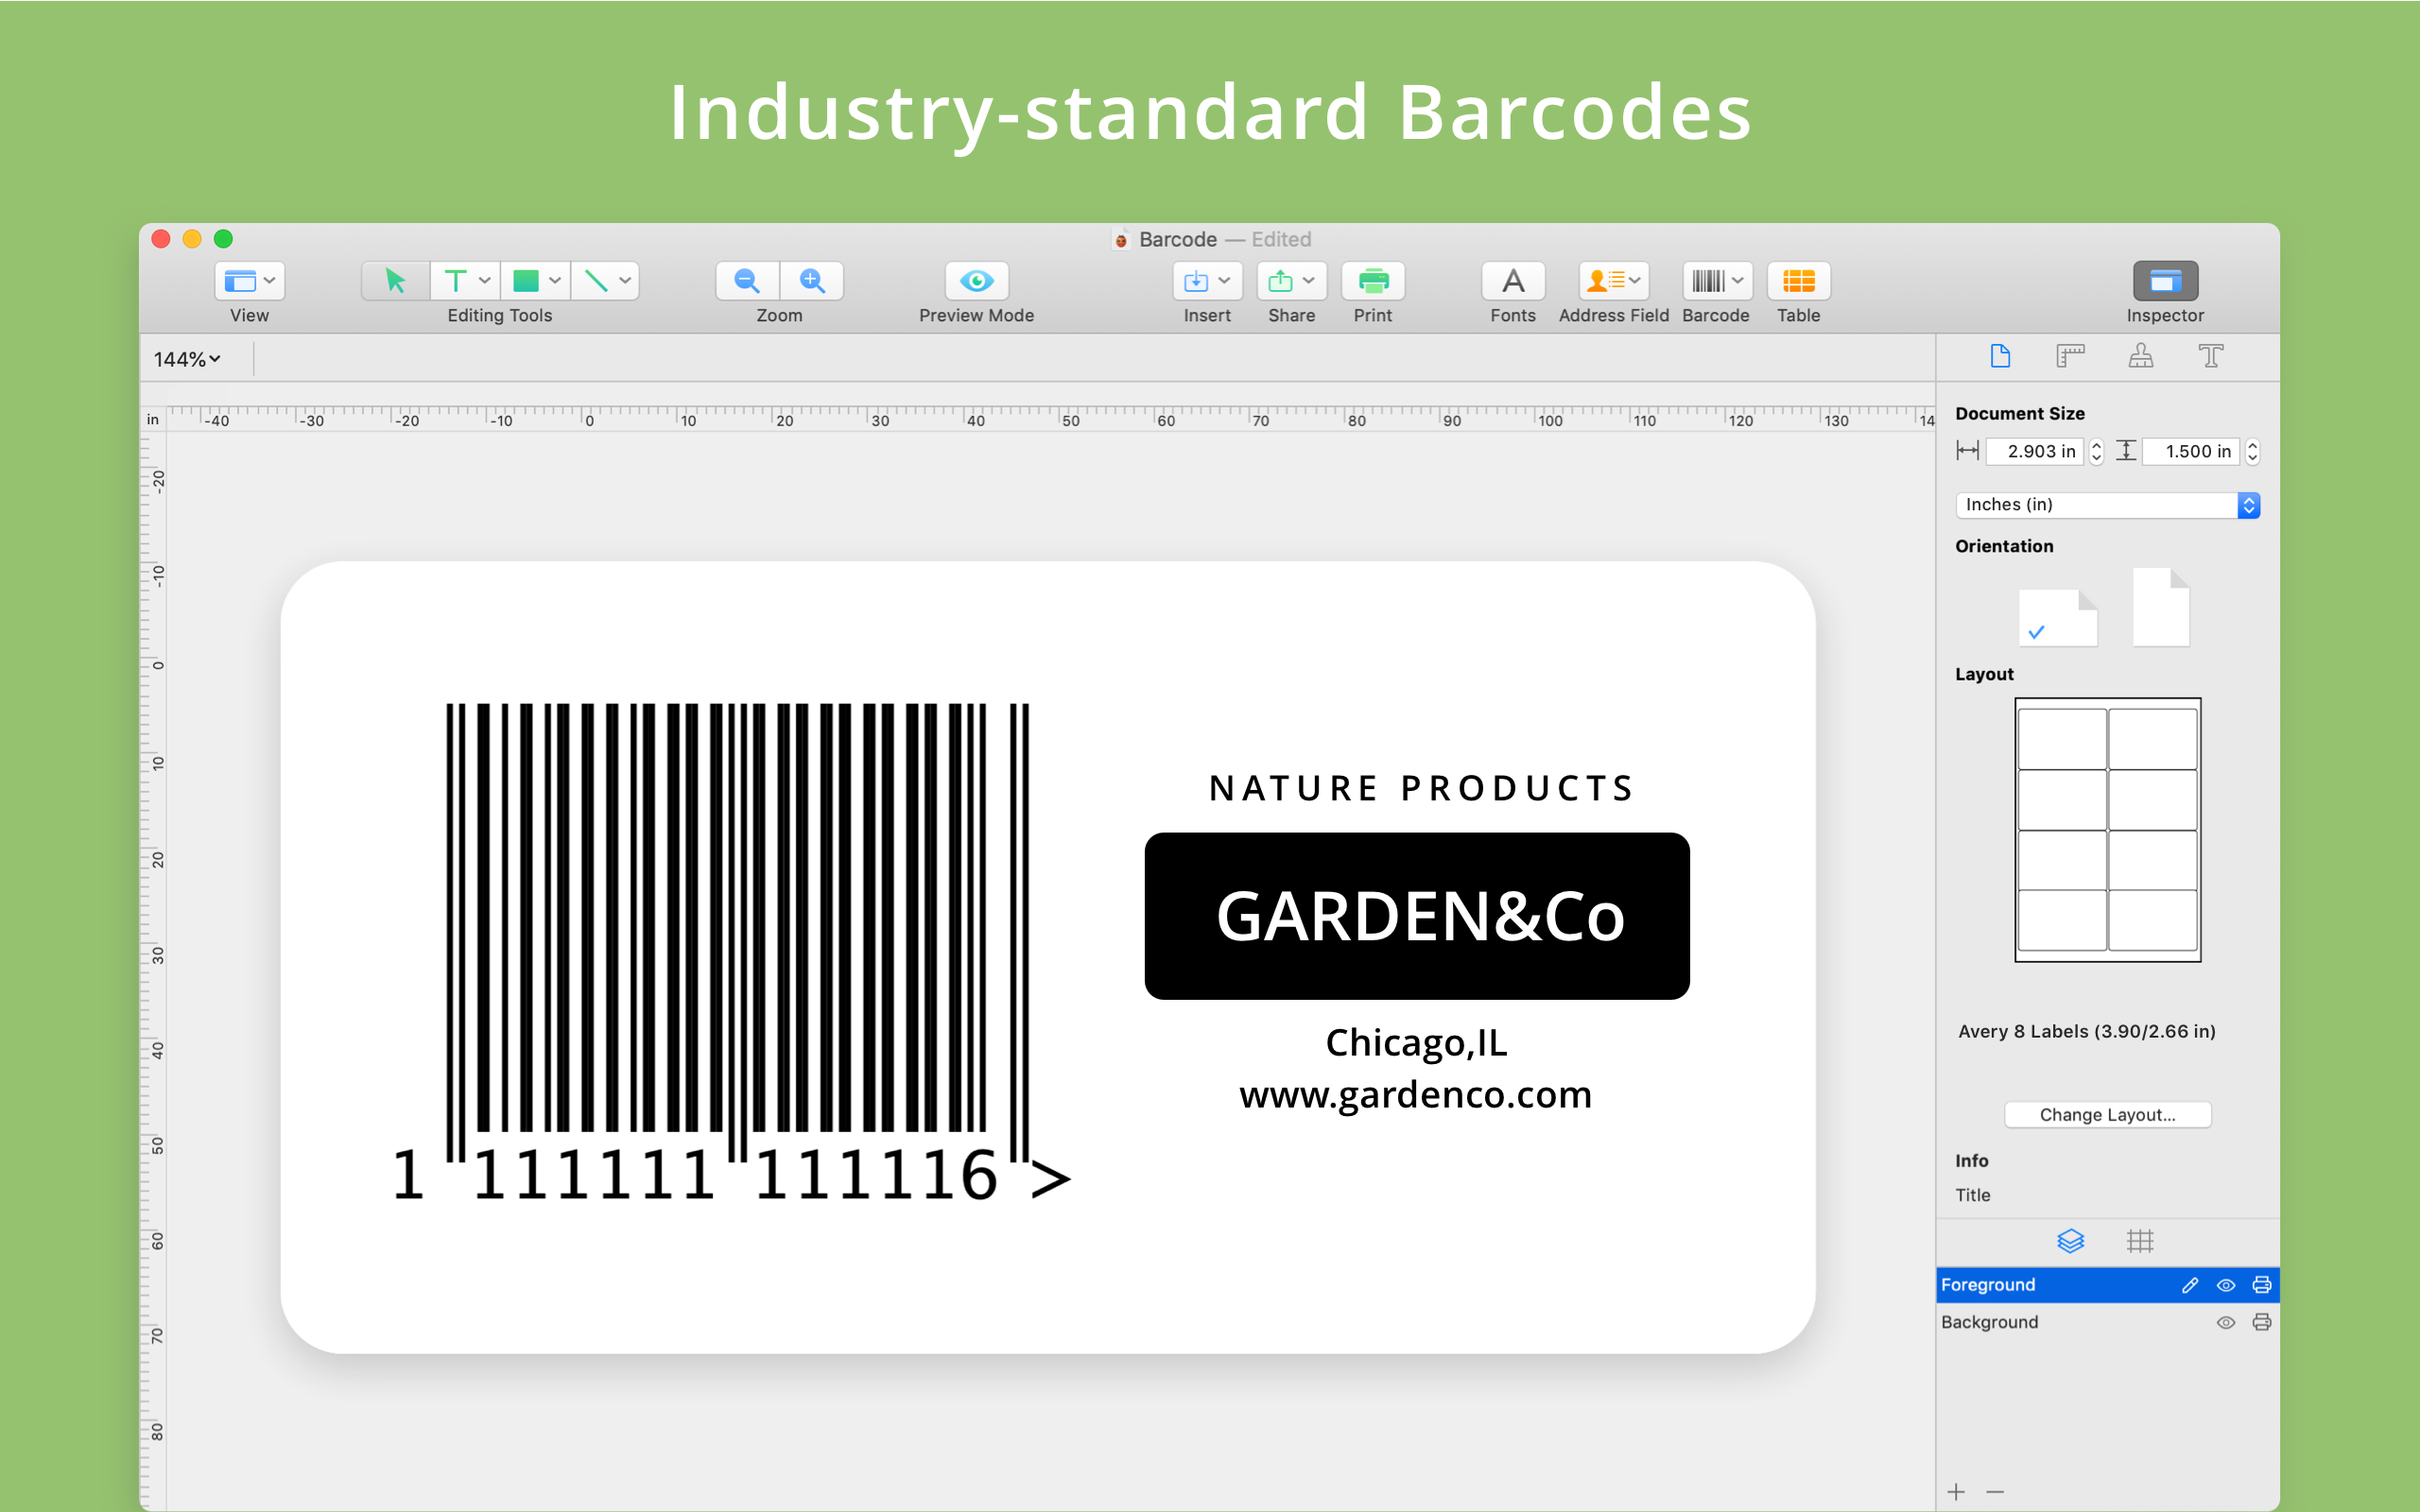2420x1512 pixels.
Task: Select the Text tool in Editing Tools
Action: [456, 281]
